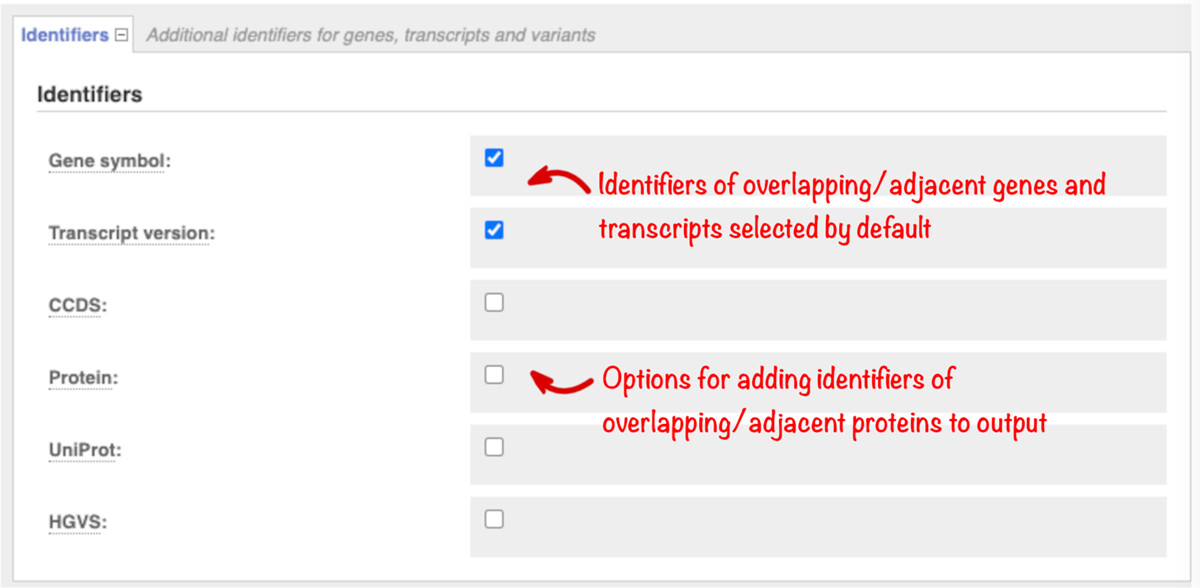Viewport: 1200px width, 588px height.
Task: Uncheck the Gene symbol checkbox
Action: pyautogui.click(x=494, y=158)
